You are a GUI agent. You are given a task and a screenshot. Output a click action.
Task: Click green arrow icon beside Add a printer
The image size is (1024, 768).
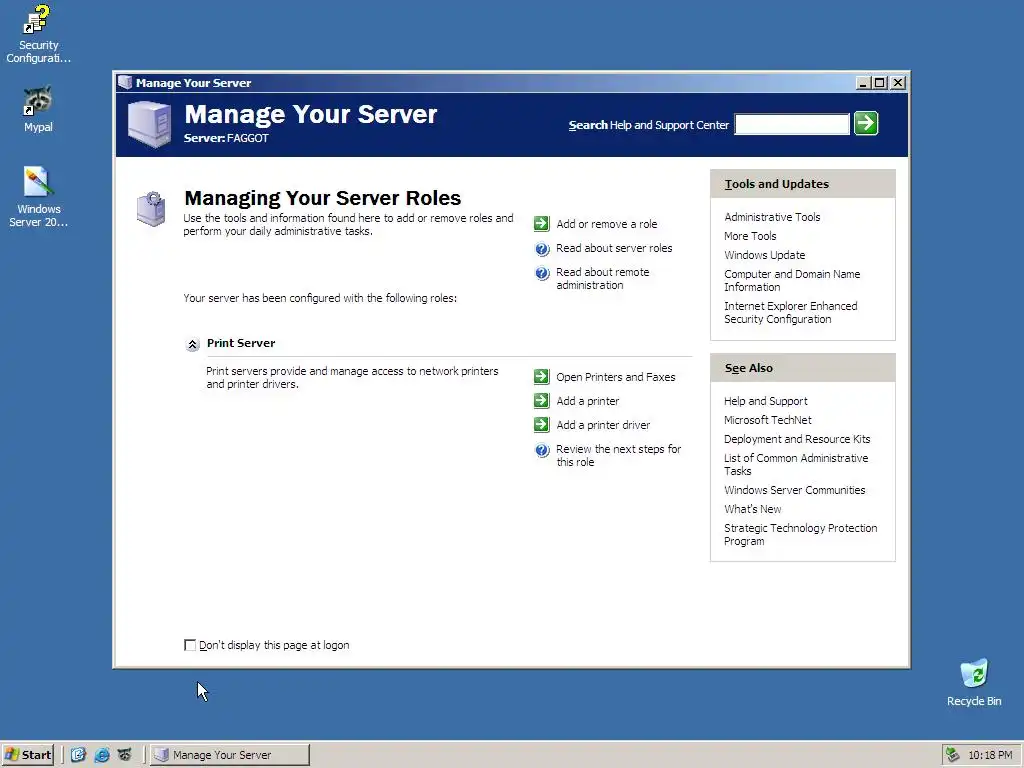pyautogui.click(x=541, y=400)
